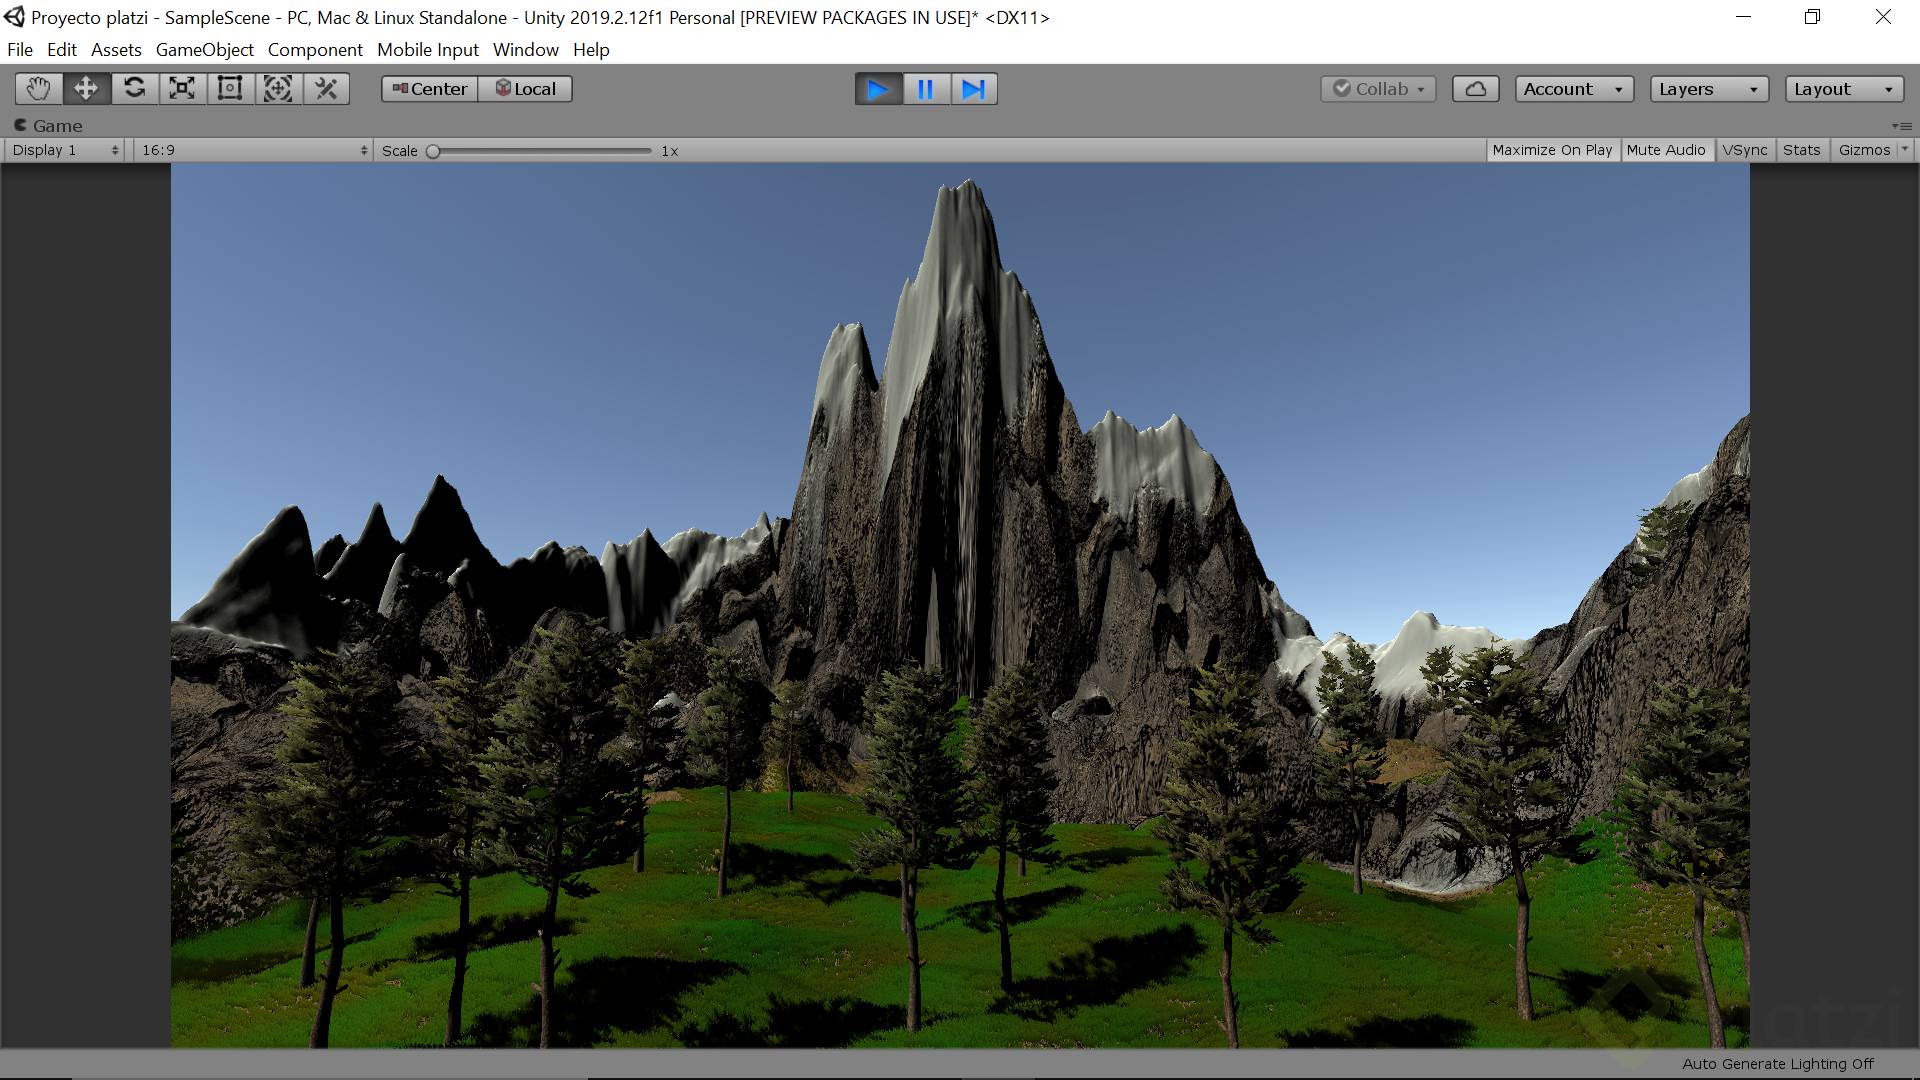Viewport: 1920px width, 1080px height.
Task: Open custom editor tools icon
Action: coord(326,89)
